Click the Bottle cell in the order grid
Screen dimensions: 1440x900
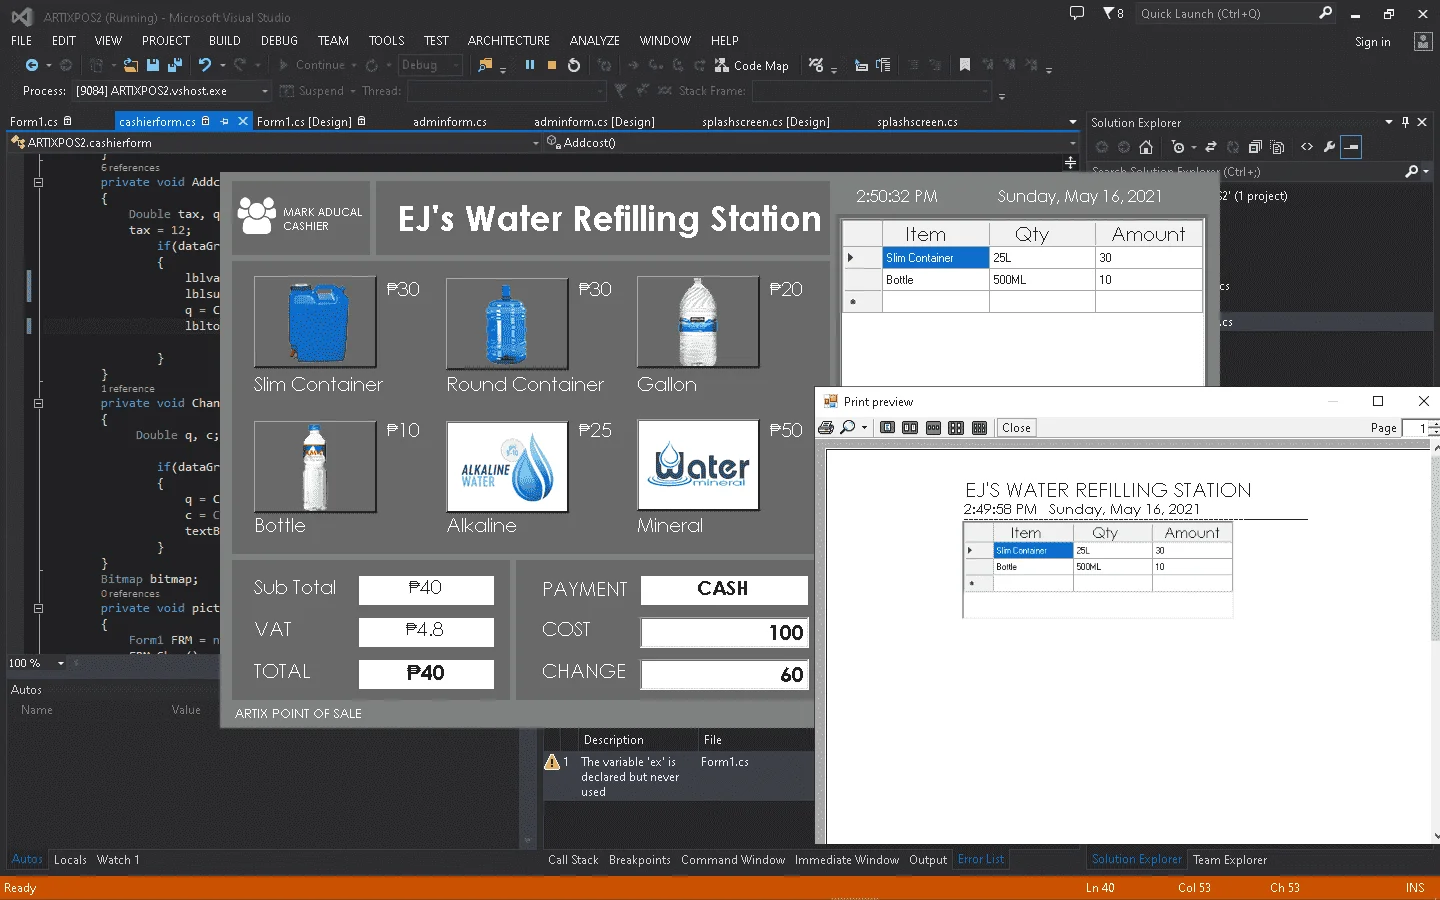pos(936,280)
